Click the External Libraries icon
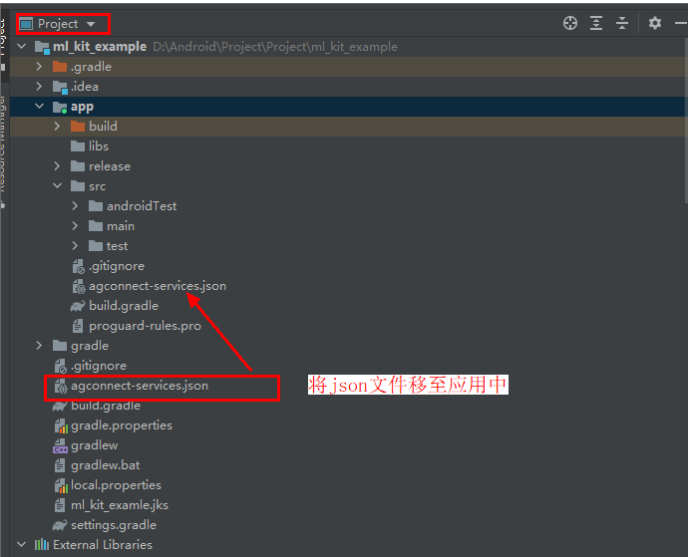Screen dimensions: 688x557 coord(42,545)
